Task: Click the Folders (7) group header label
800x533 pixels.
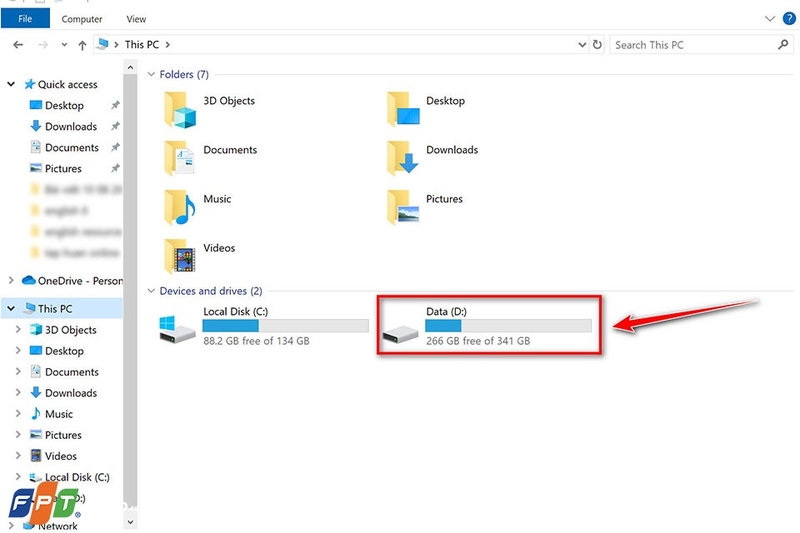Action: tap(184, 74)
